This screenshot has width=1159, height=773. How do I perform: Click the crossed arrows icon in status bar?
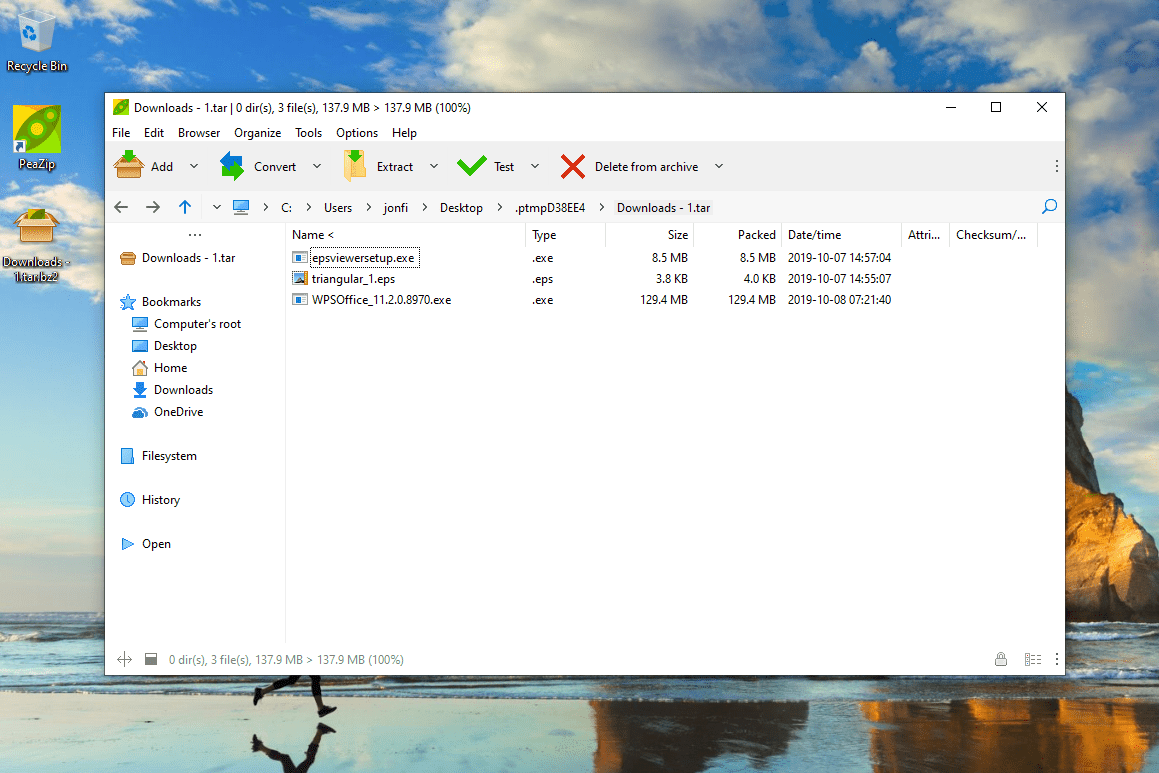(124, 659)
